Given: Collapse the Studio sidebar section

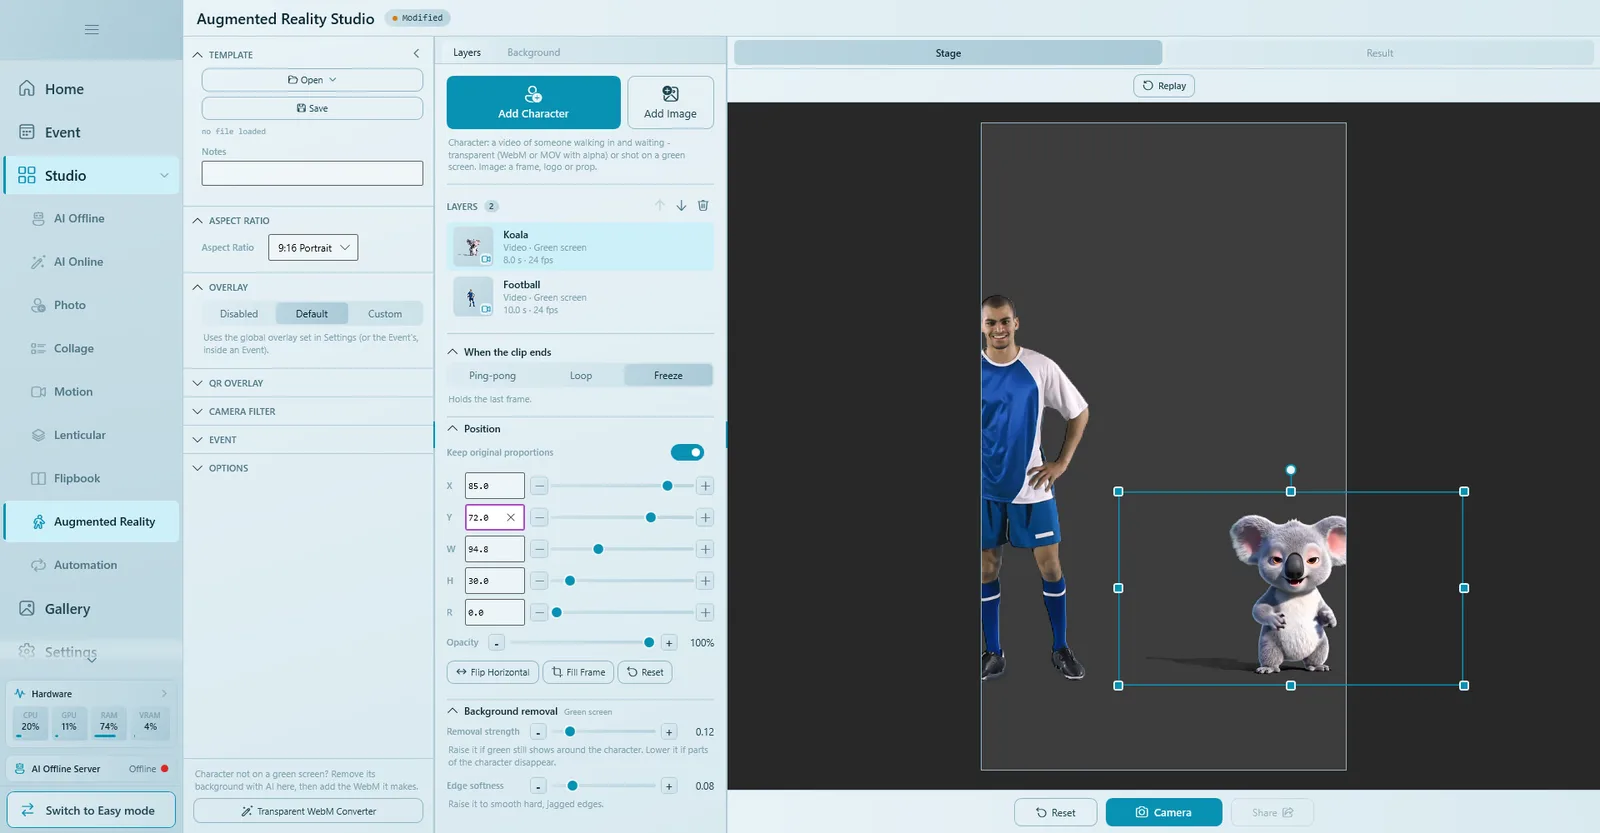Looking at the screenshot, I should pos(164,176).
